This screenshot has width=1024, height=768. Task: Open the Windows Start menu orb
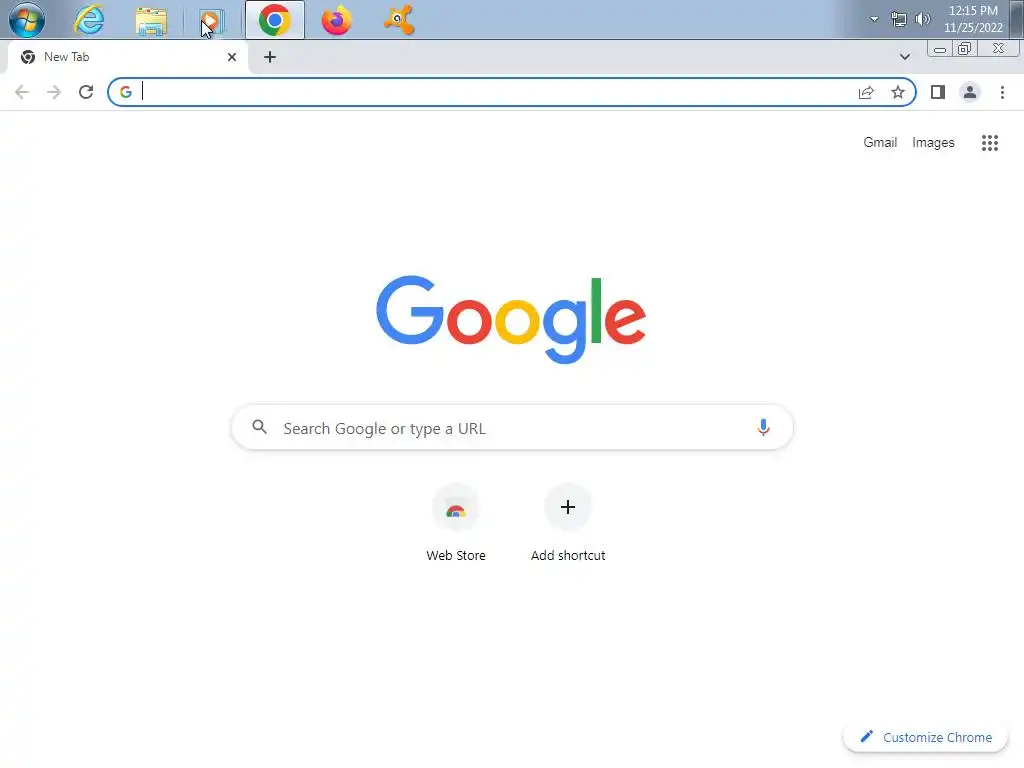tap(27, 20)
